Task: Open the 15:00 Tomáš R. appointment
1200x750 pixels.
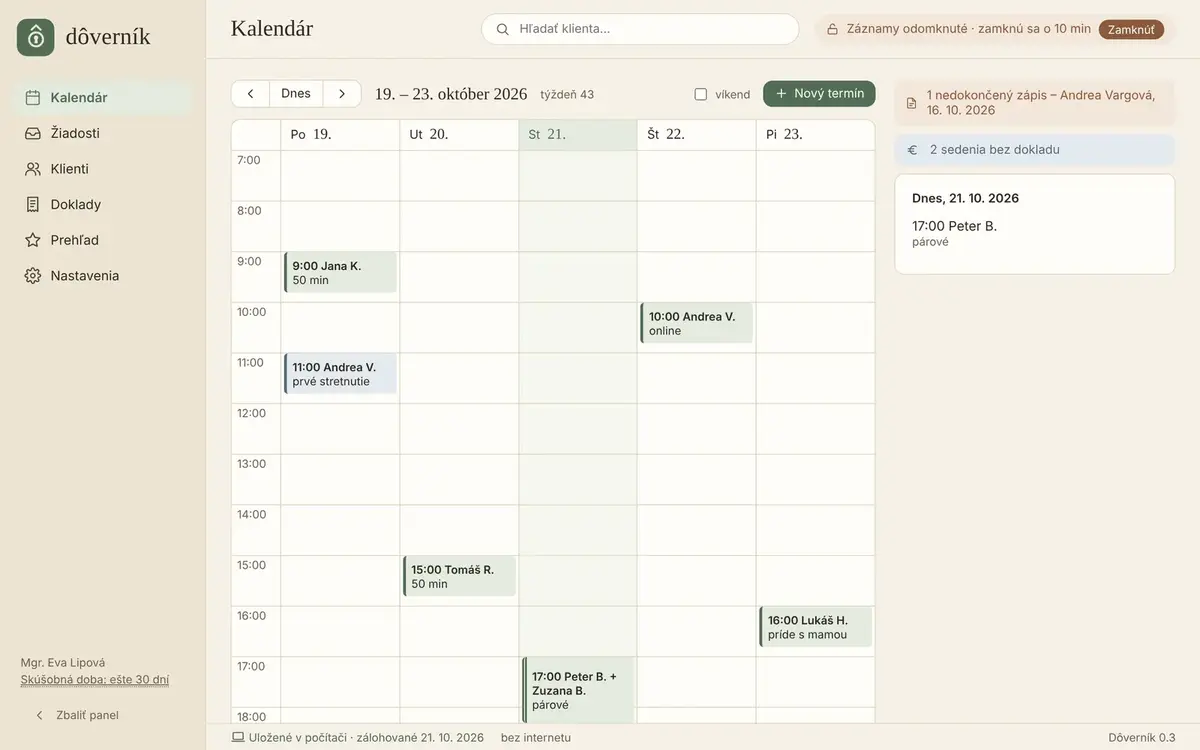Action: coord(459,577)
